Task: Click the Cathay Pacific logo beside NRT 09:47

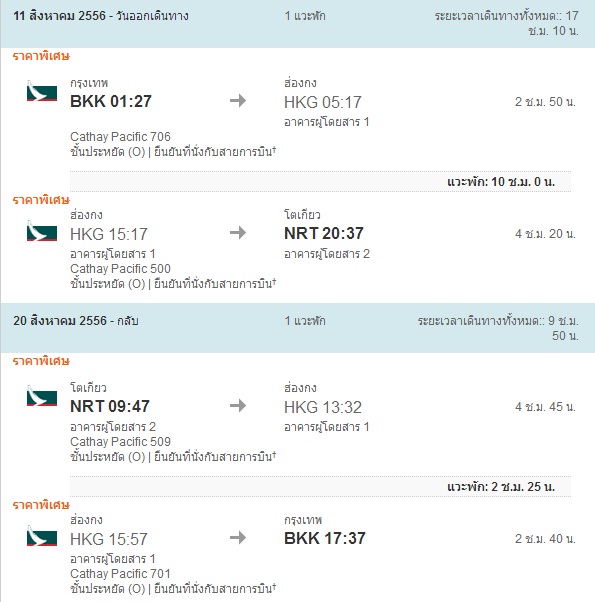Action: coord(42,396)
